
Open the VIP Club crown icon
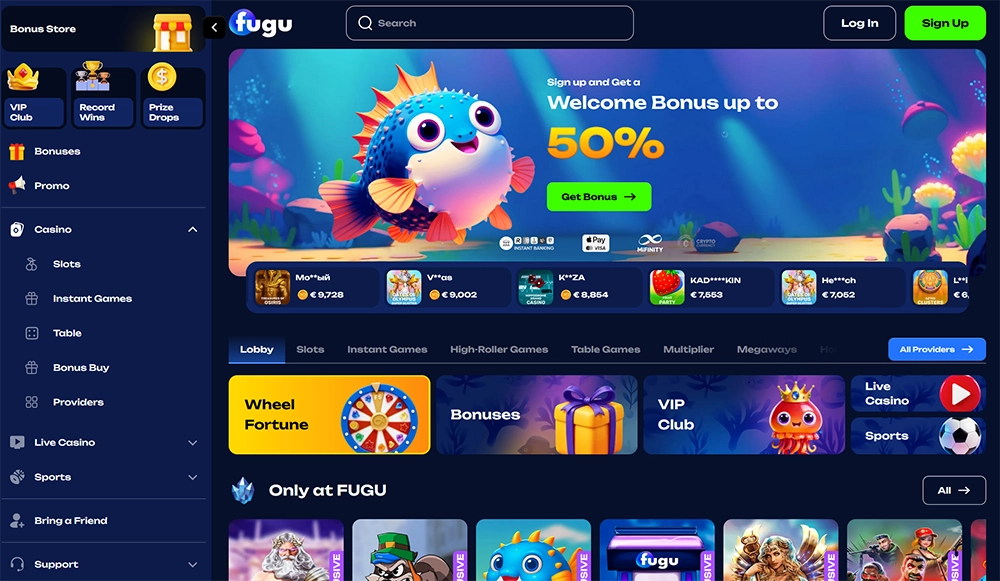click(x=22, y=78)
